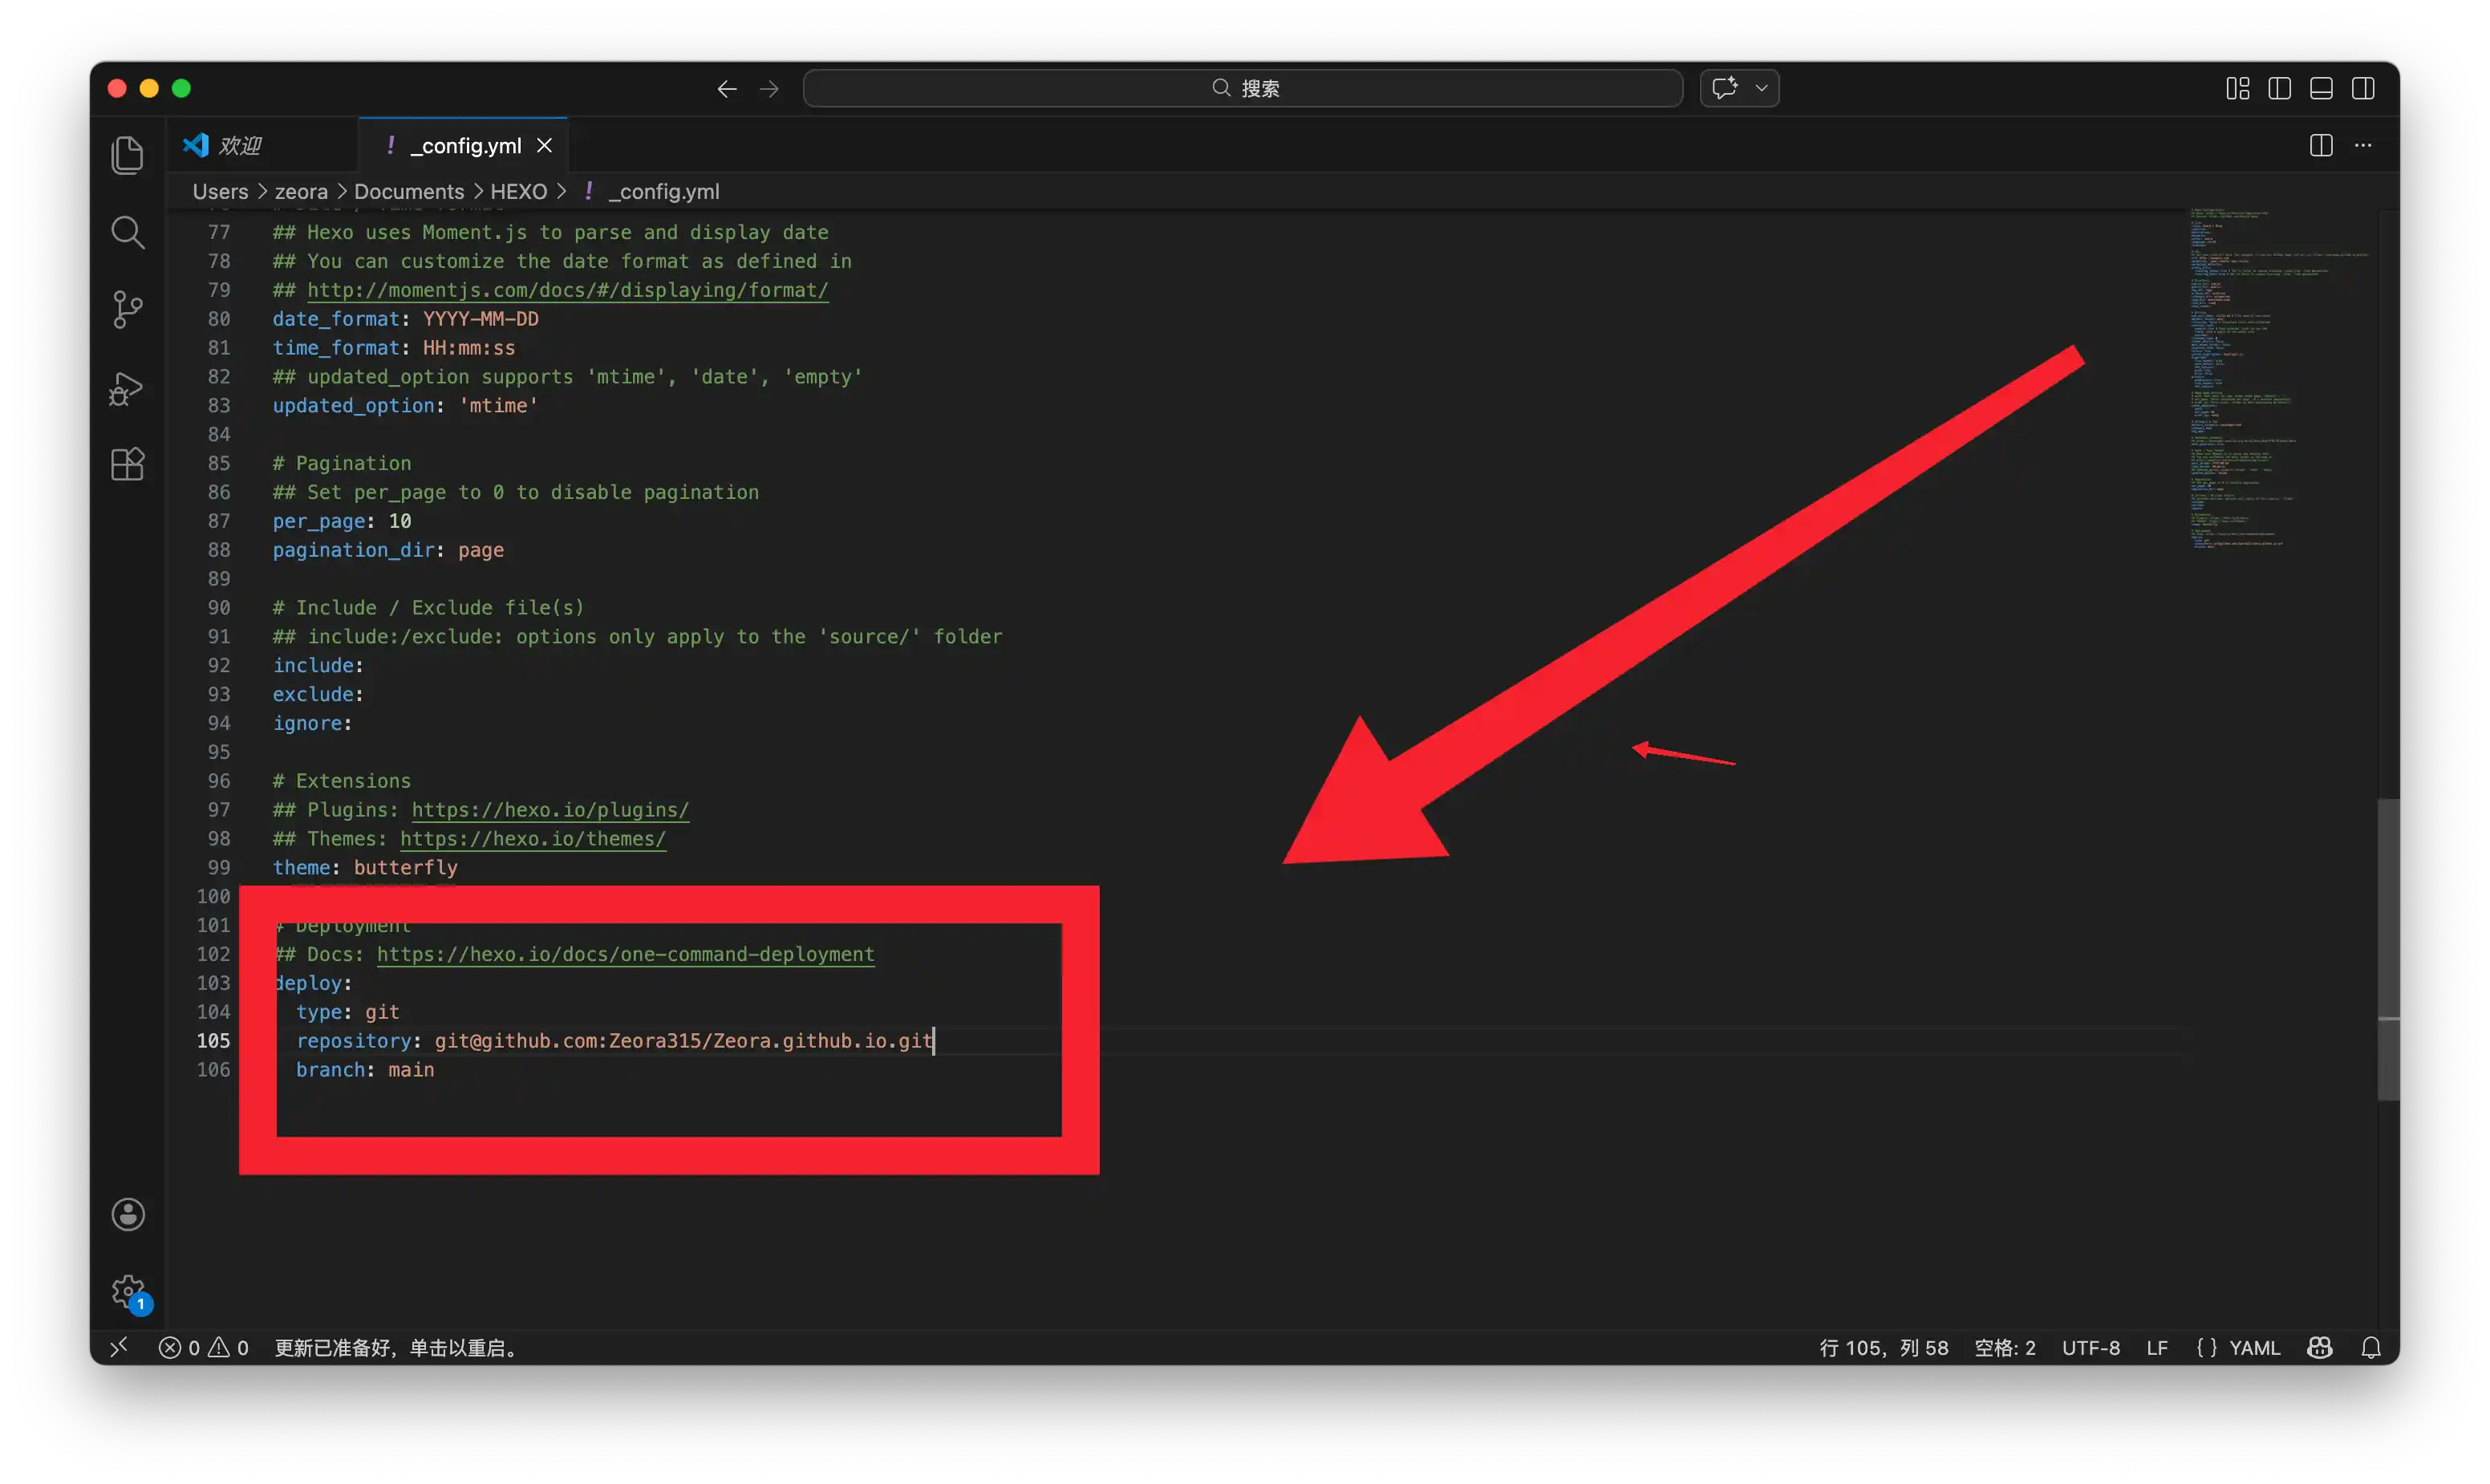Toggle the primary side bar layout button
The width and height of the screenshot is (2490, 1484).
pos(2279,88)
